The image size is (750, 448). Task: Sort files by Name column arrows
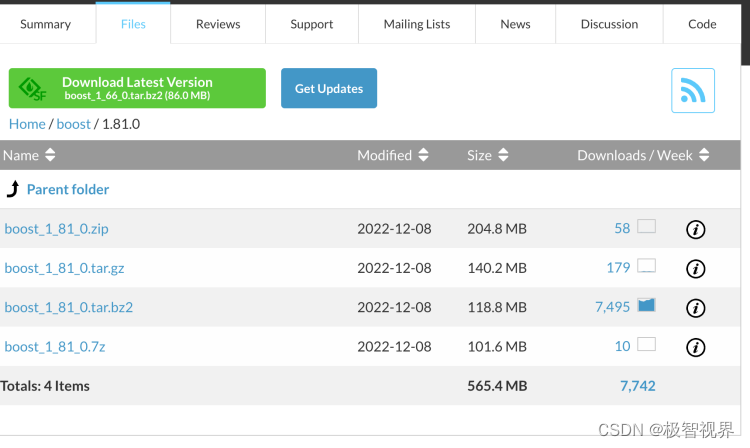[x=50, y=155]
